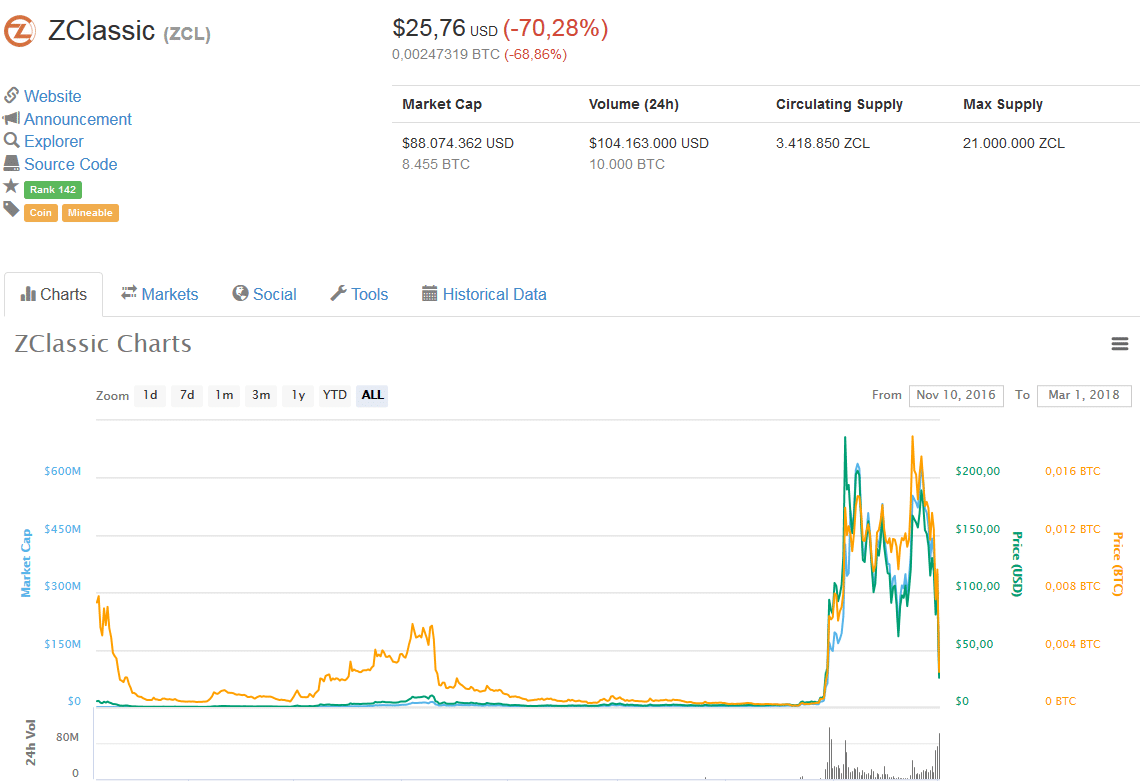
Task: Switch to the Tools tab
Action: pos(359,295)
